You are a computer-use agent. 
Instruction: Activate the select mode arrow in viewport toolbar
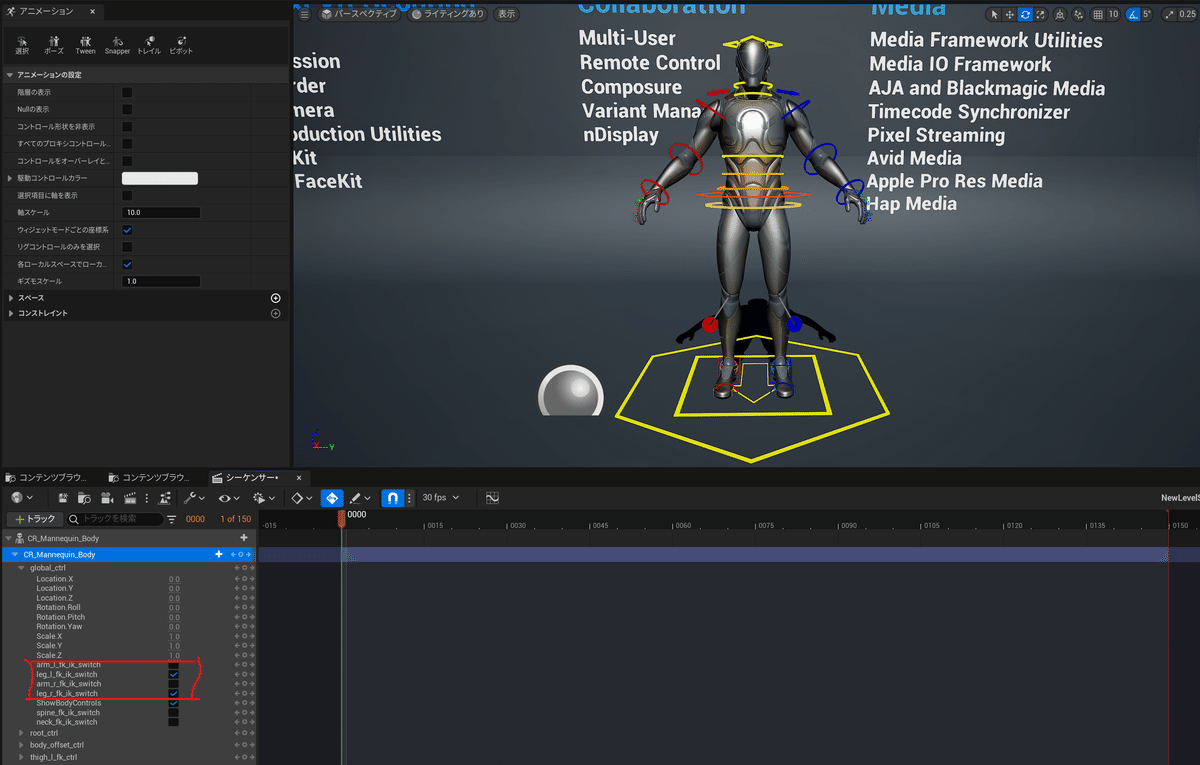tap(994, 14)
